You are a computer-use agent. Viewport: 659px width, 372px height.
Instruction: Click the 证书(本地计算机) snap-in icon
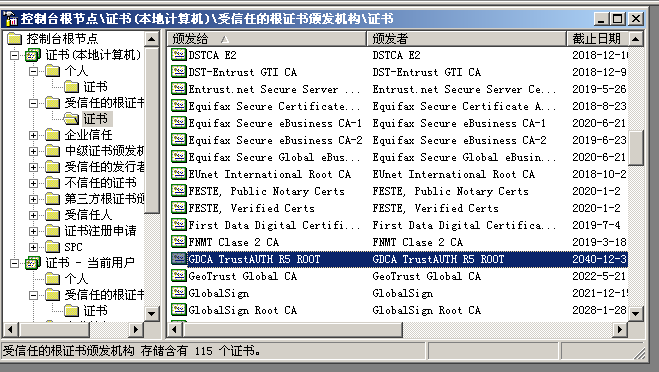click(x=33, y=55)
